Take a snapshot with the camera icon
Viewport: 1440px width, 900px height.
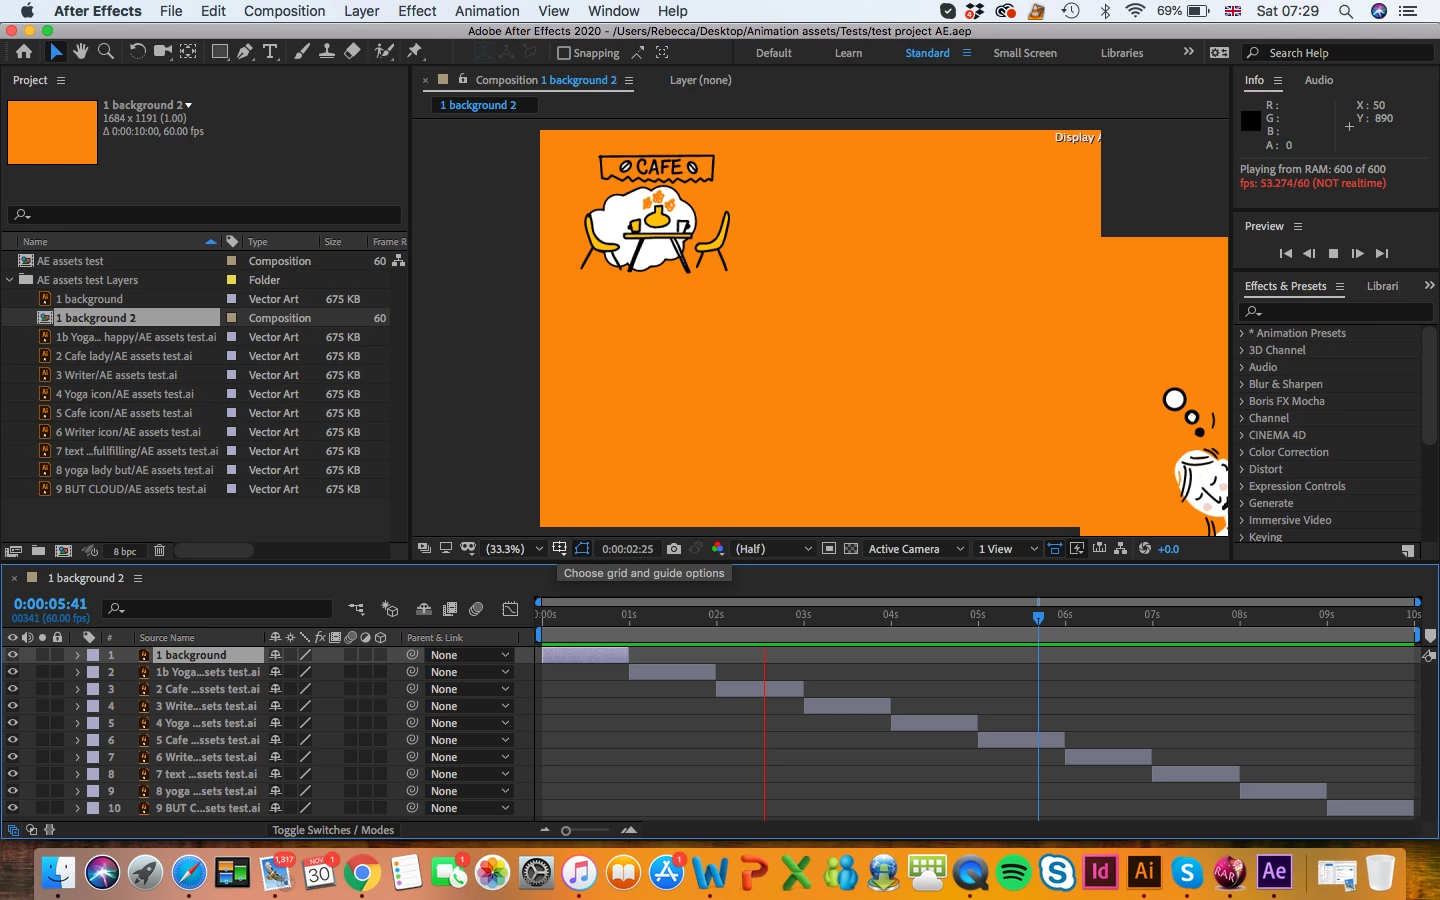point(674,549)
